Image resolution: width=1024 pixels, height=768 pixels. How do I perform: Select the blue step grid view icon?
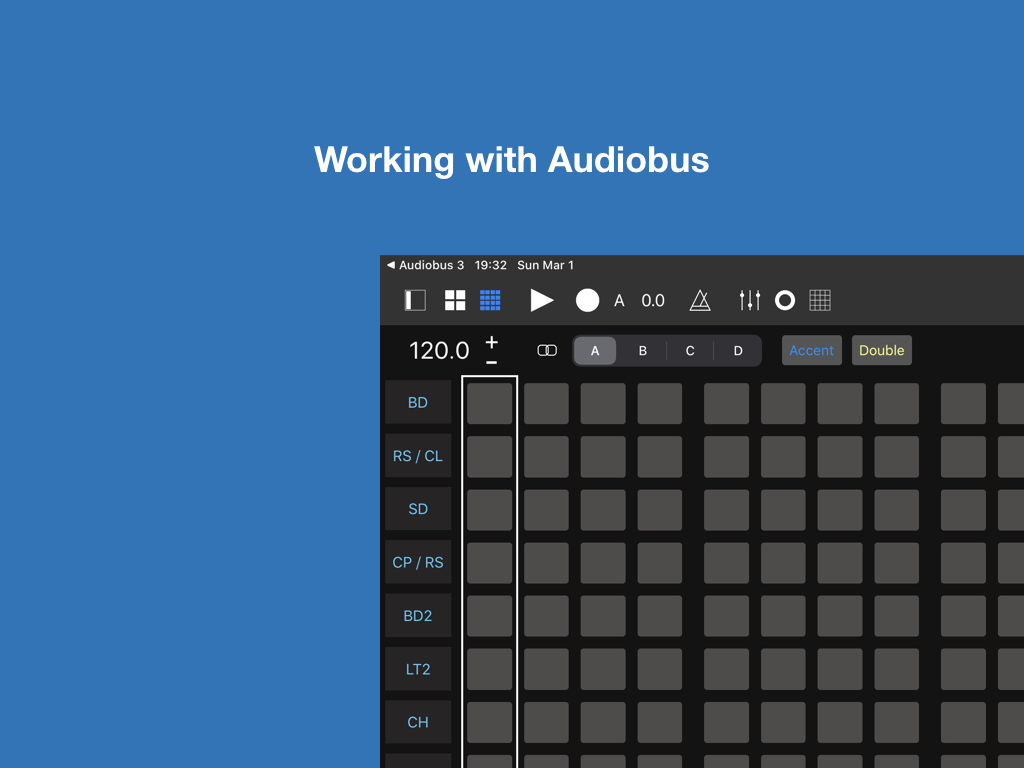(490, 300)
